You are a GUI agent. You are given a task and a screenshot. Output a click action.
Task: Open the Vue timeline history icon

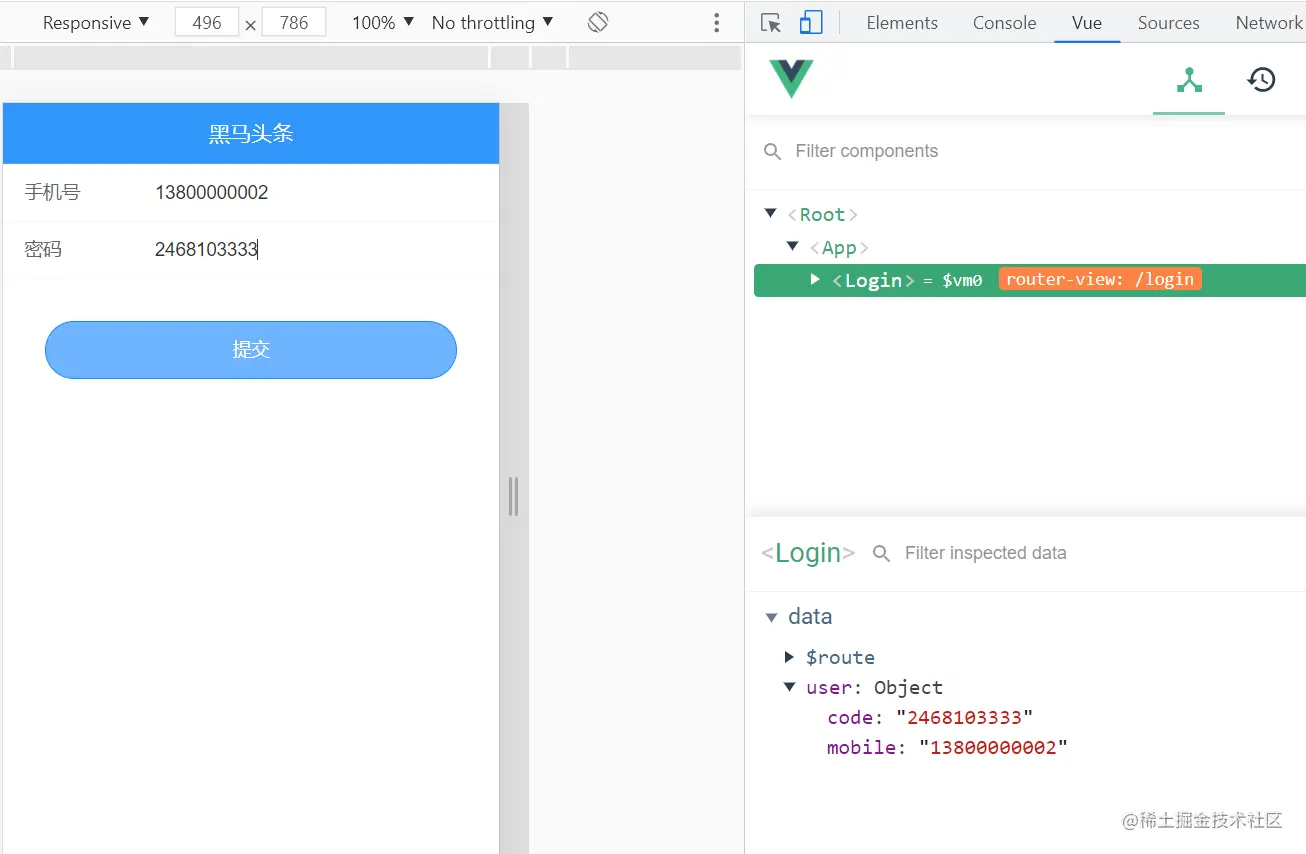coord(1262,80)
